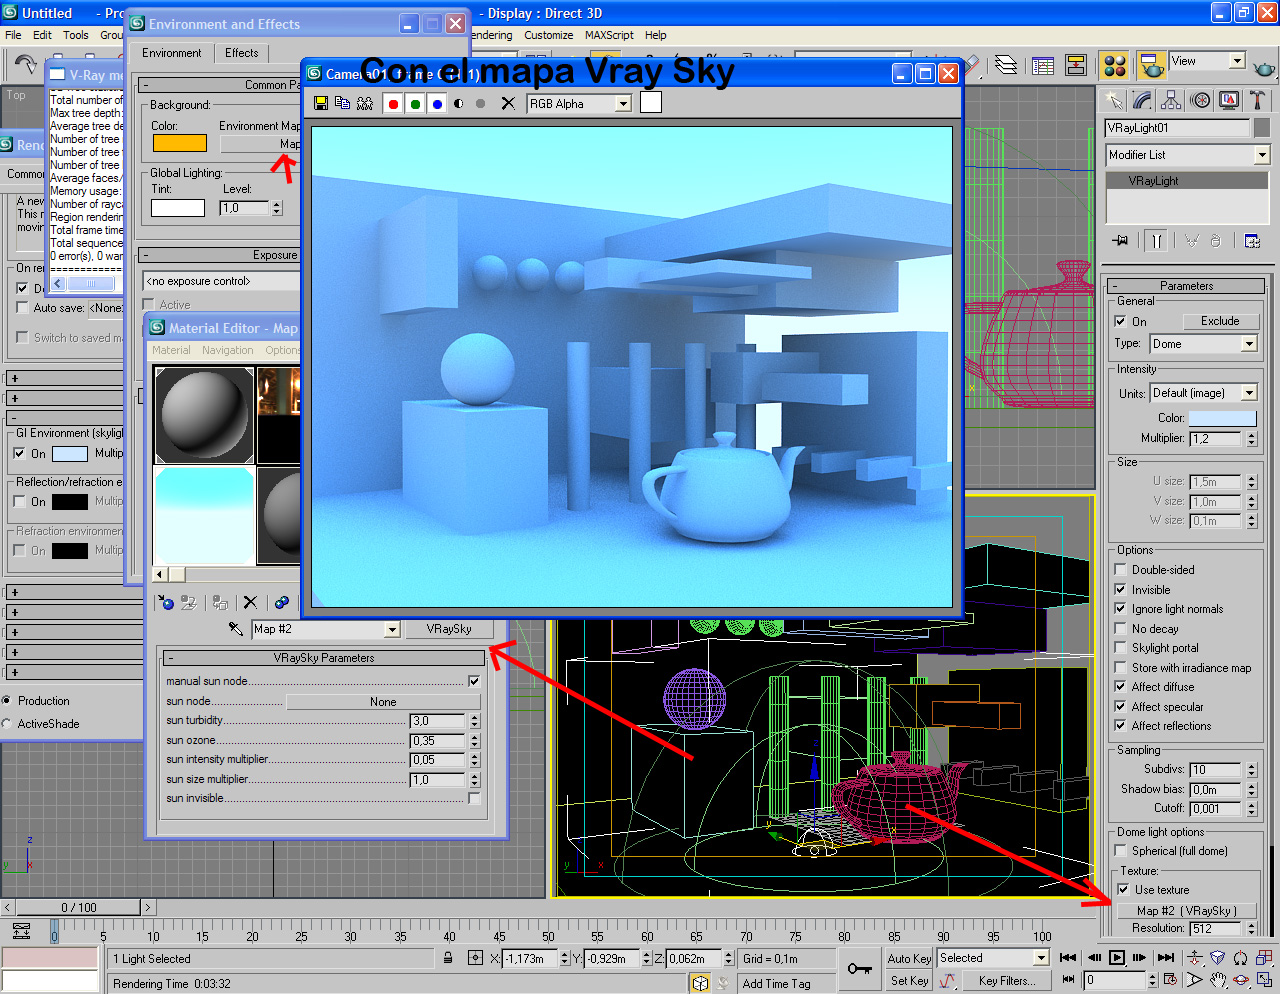Open the Hierarchy panel icon

tap(1170, 100)
